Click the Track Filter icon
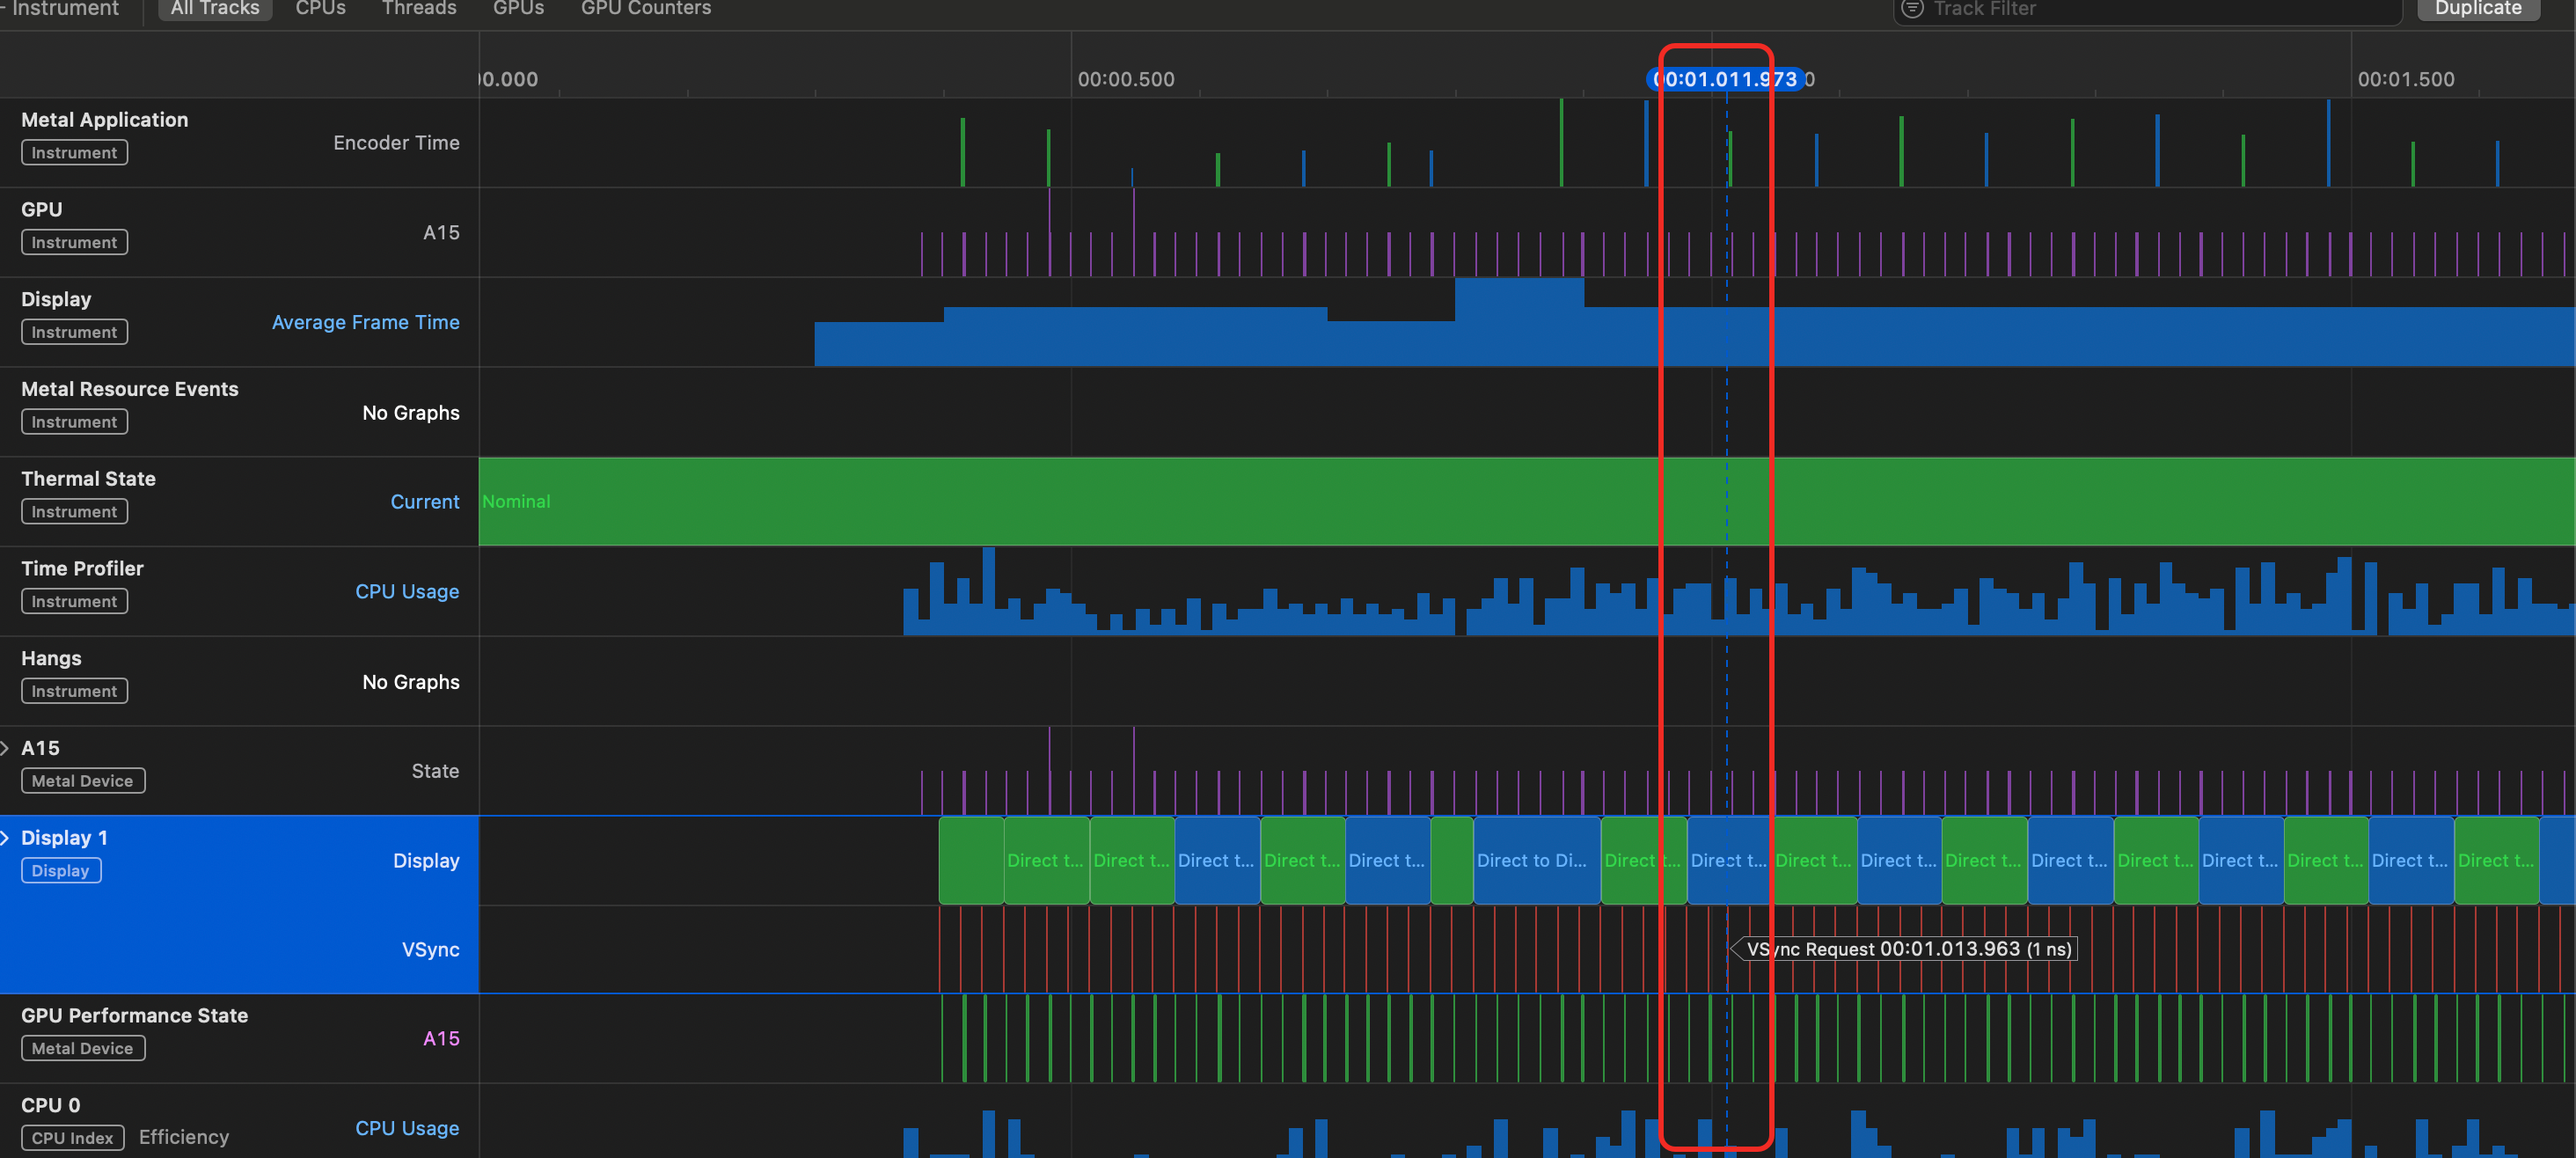This screenshot has height=1158, width=2576. [x=1911, y=9]
